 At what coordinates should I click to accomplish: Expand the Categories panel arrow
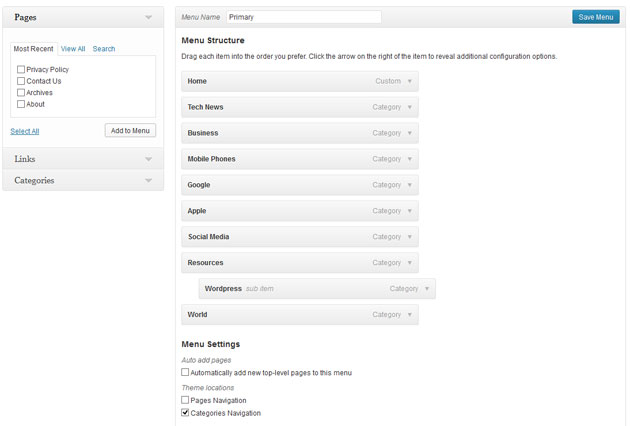pyautogui.click(x=149, y=180)
